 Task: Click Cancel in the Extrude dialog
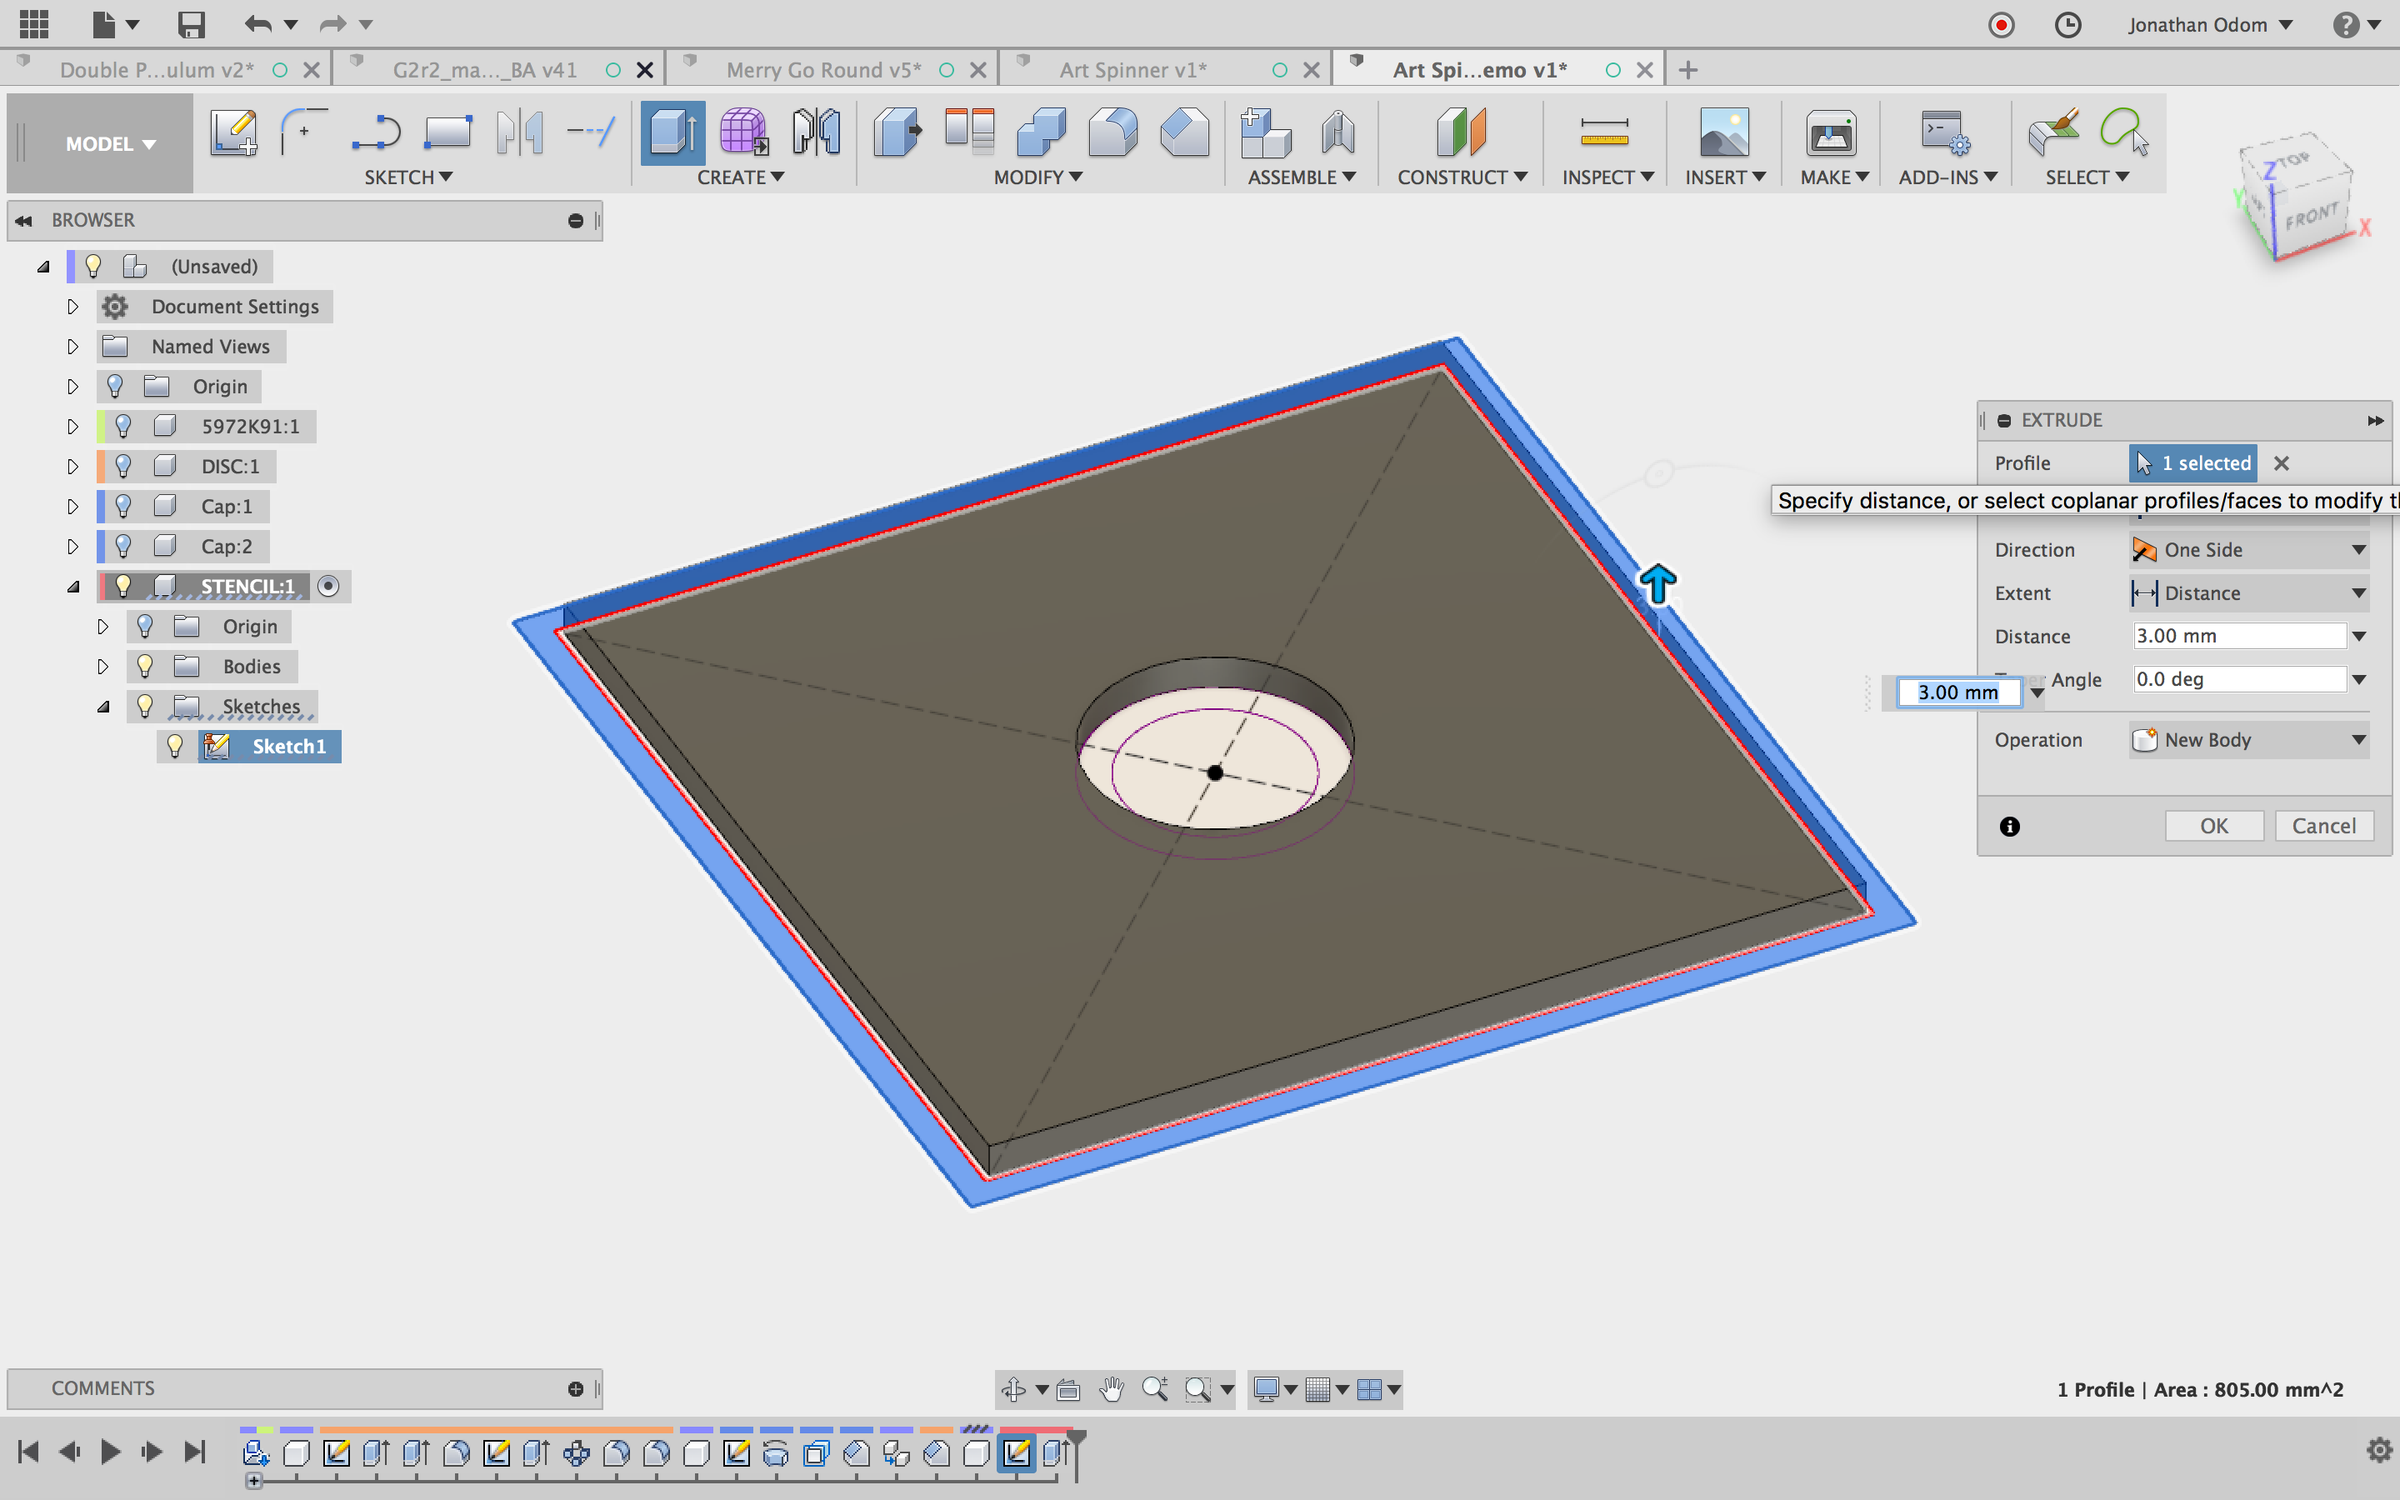point(2323,826)
